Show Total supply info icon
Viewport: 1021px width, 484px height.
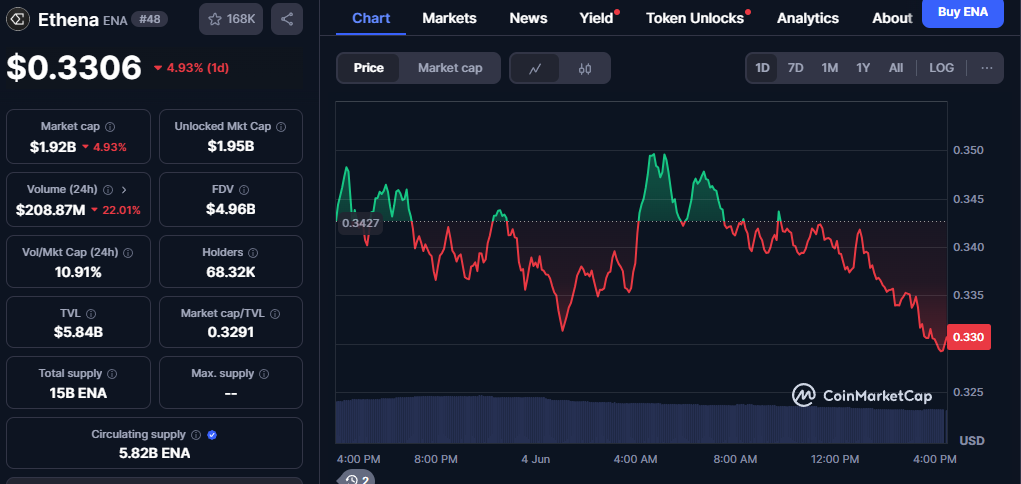[112, 374]
